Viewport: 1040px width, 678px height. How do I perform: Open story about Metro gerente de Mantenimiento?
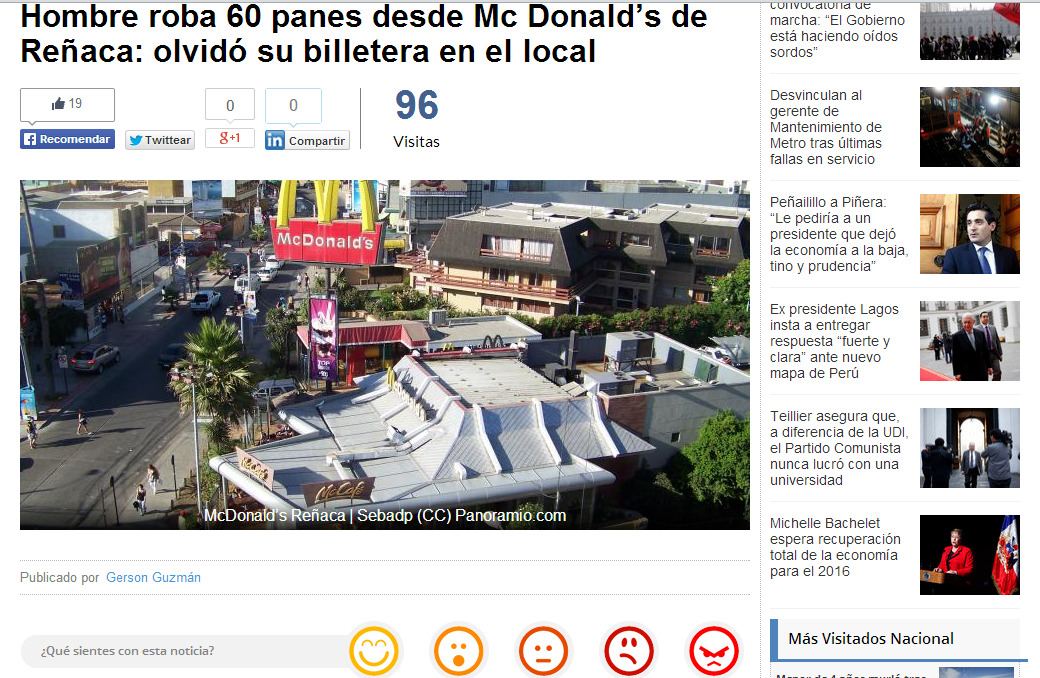pyautogui.click(x=826, y=127)
